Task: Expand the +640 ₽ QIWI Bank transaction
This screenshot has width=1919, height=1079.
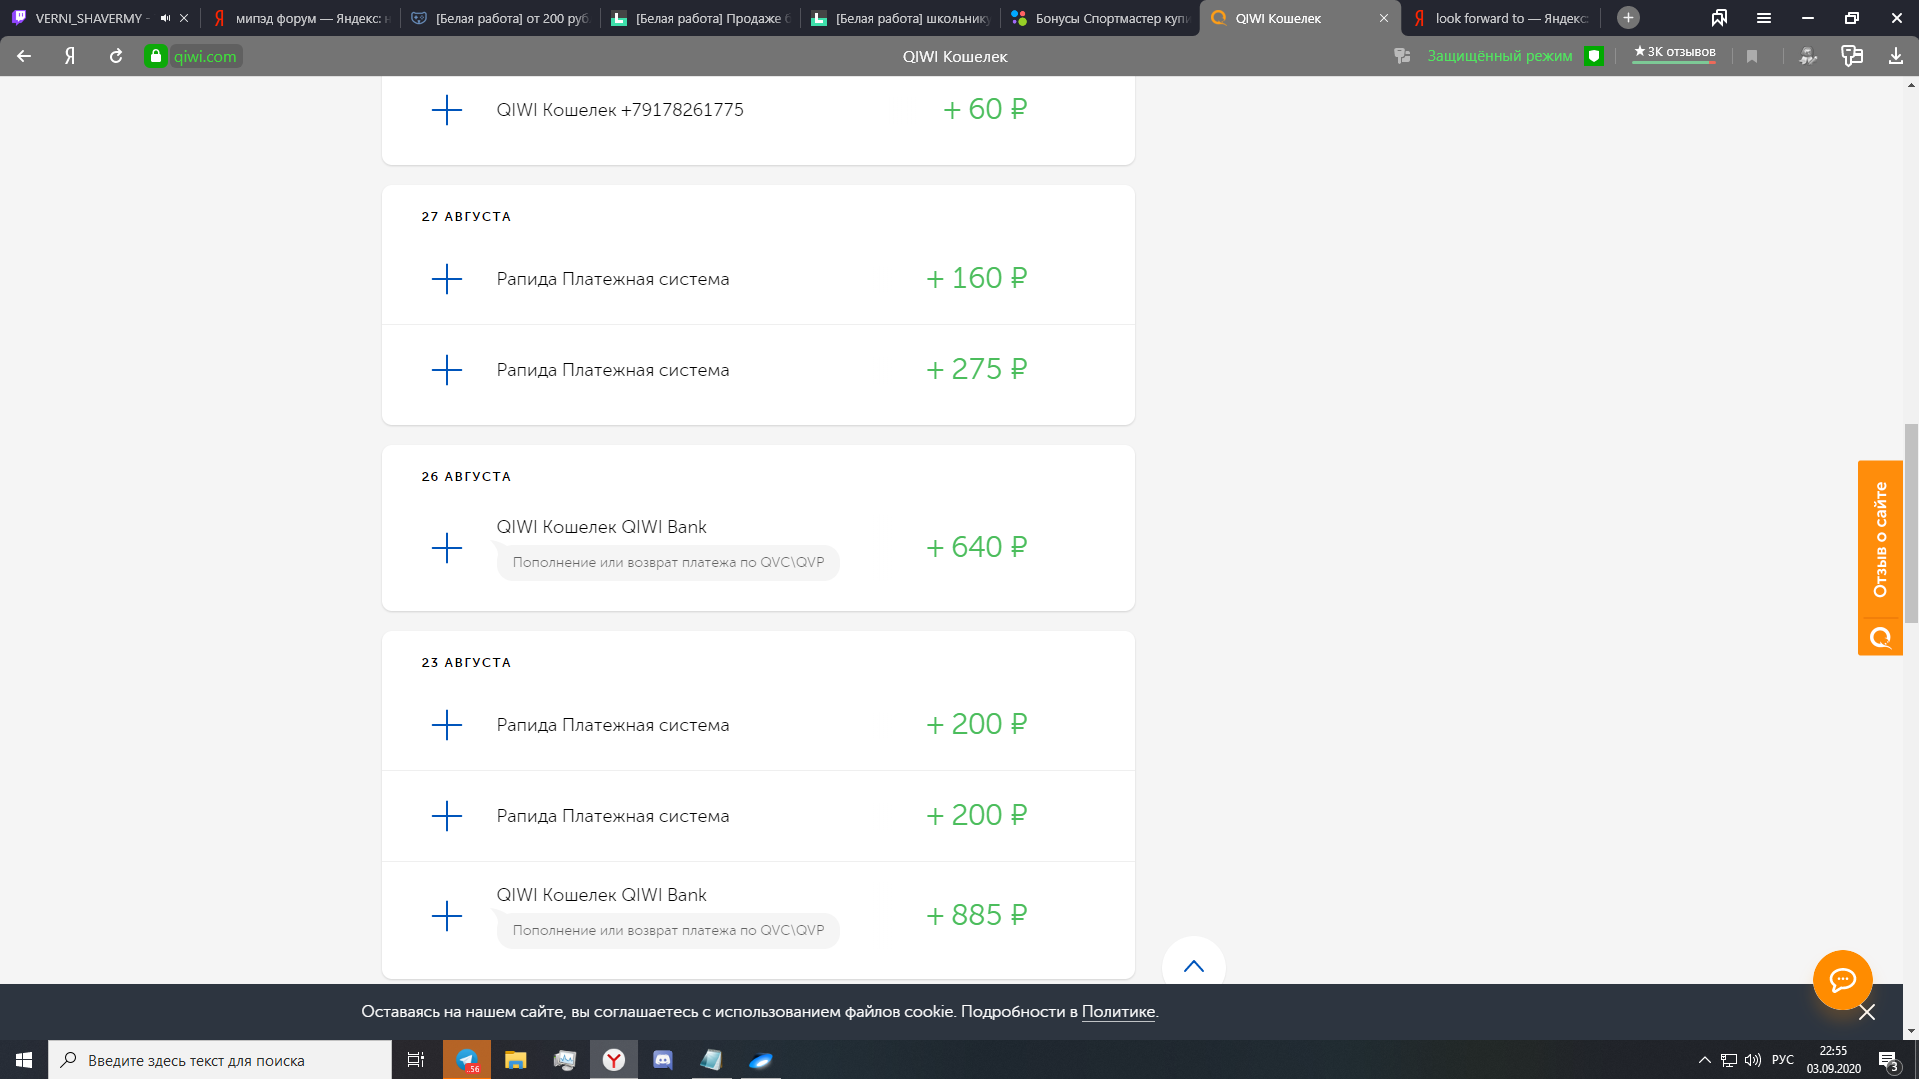Action: [447, 547]
